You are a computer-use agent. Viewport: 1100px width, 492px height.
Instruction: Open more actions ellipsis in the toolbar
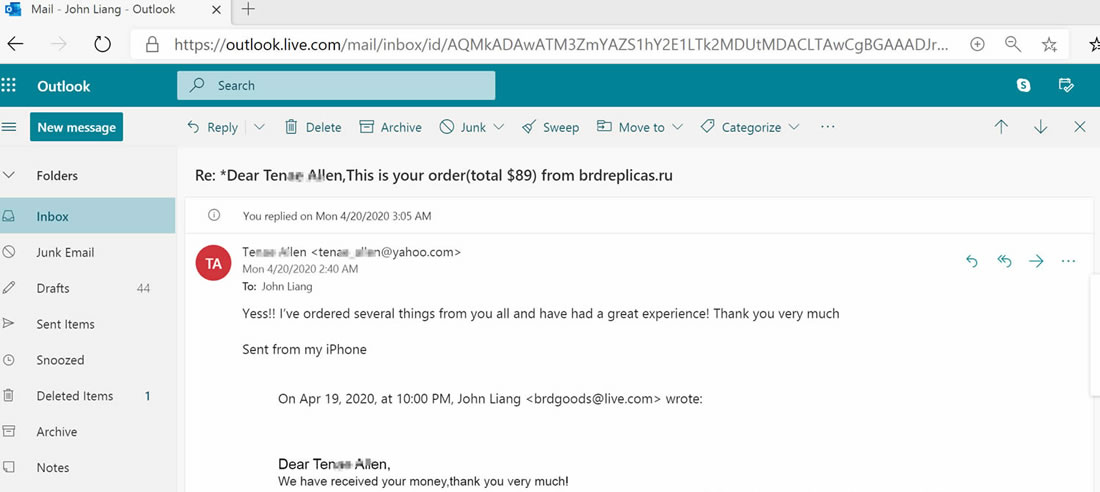tap(827, 127)
